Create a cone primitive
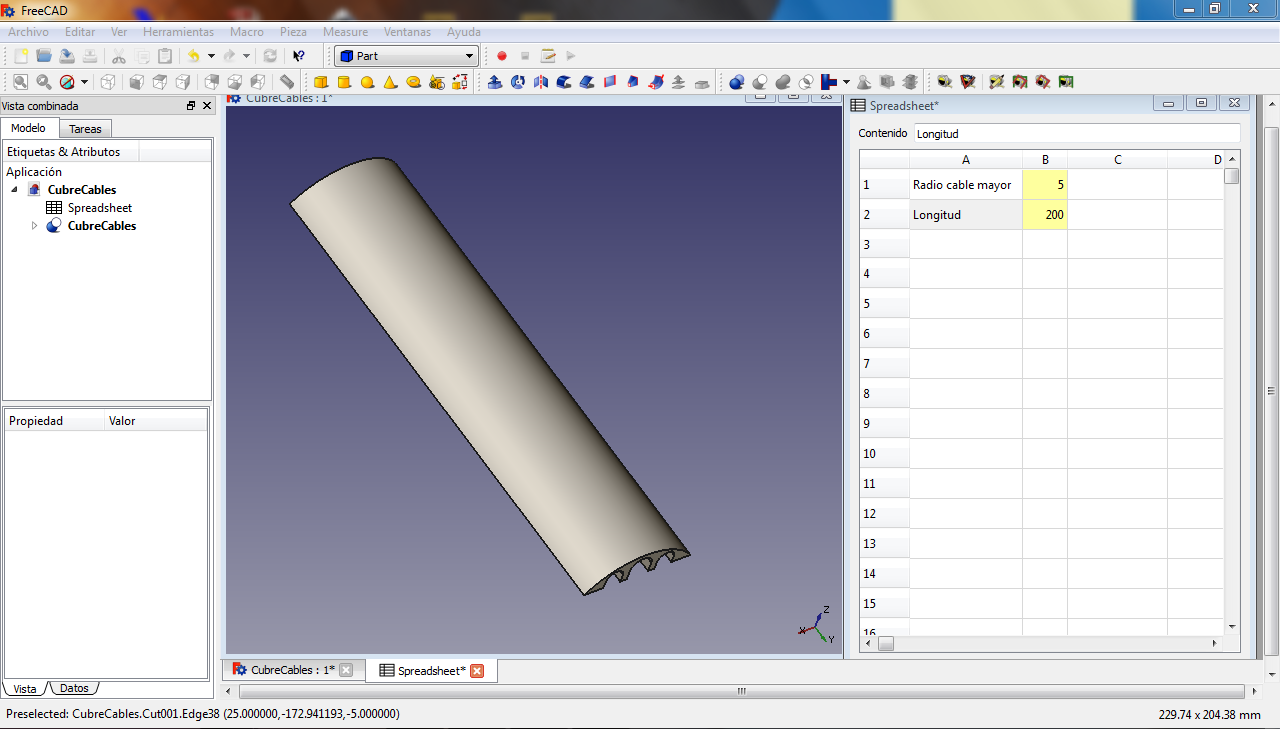1280x729 pixels. coord(390,82)
